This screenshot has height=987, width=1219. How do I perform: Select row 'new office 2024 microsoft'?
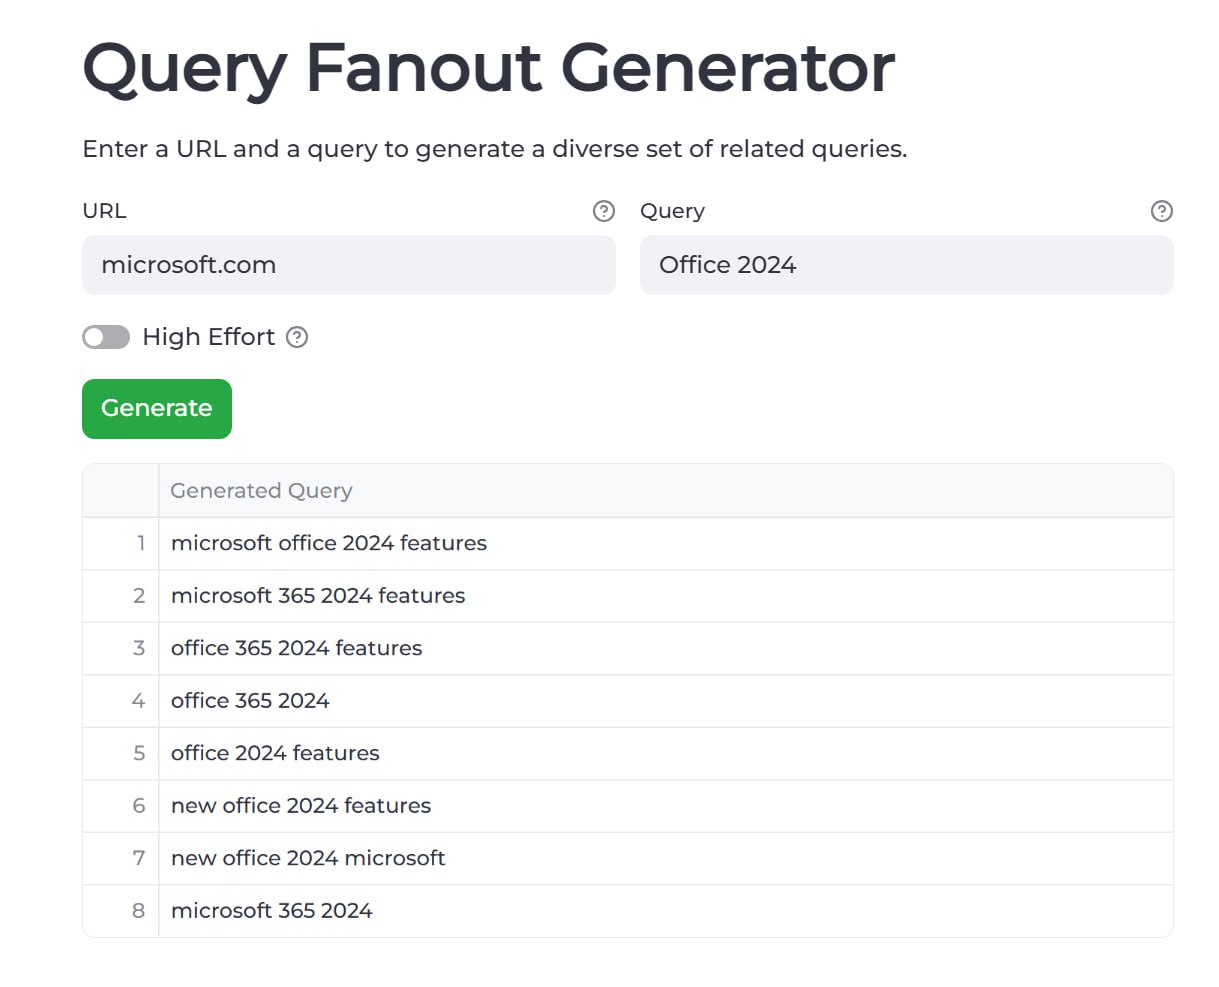[x=628, y=858]
